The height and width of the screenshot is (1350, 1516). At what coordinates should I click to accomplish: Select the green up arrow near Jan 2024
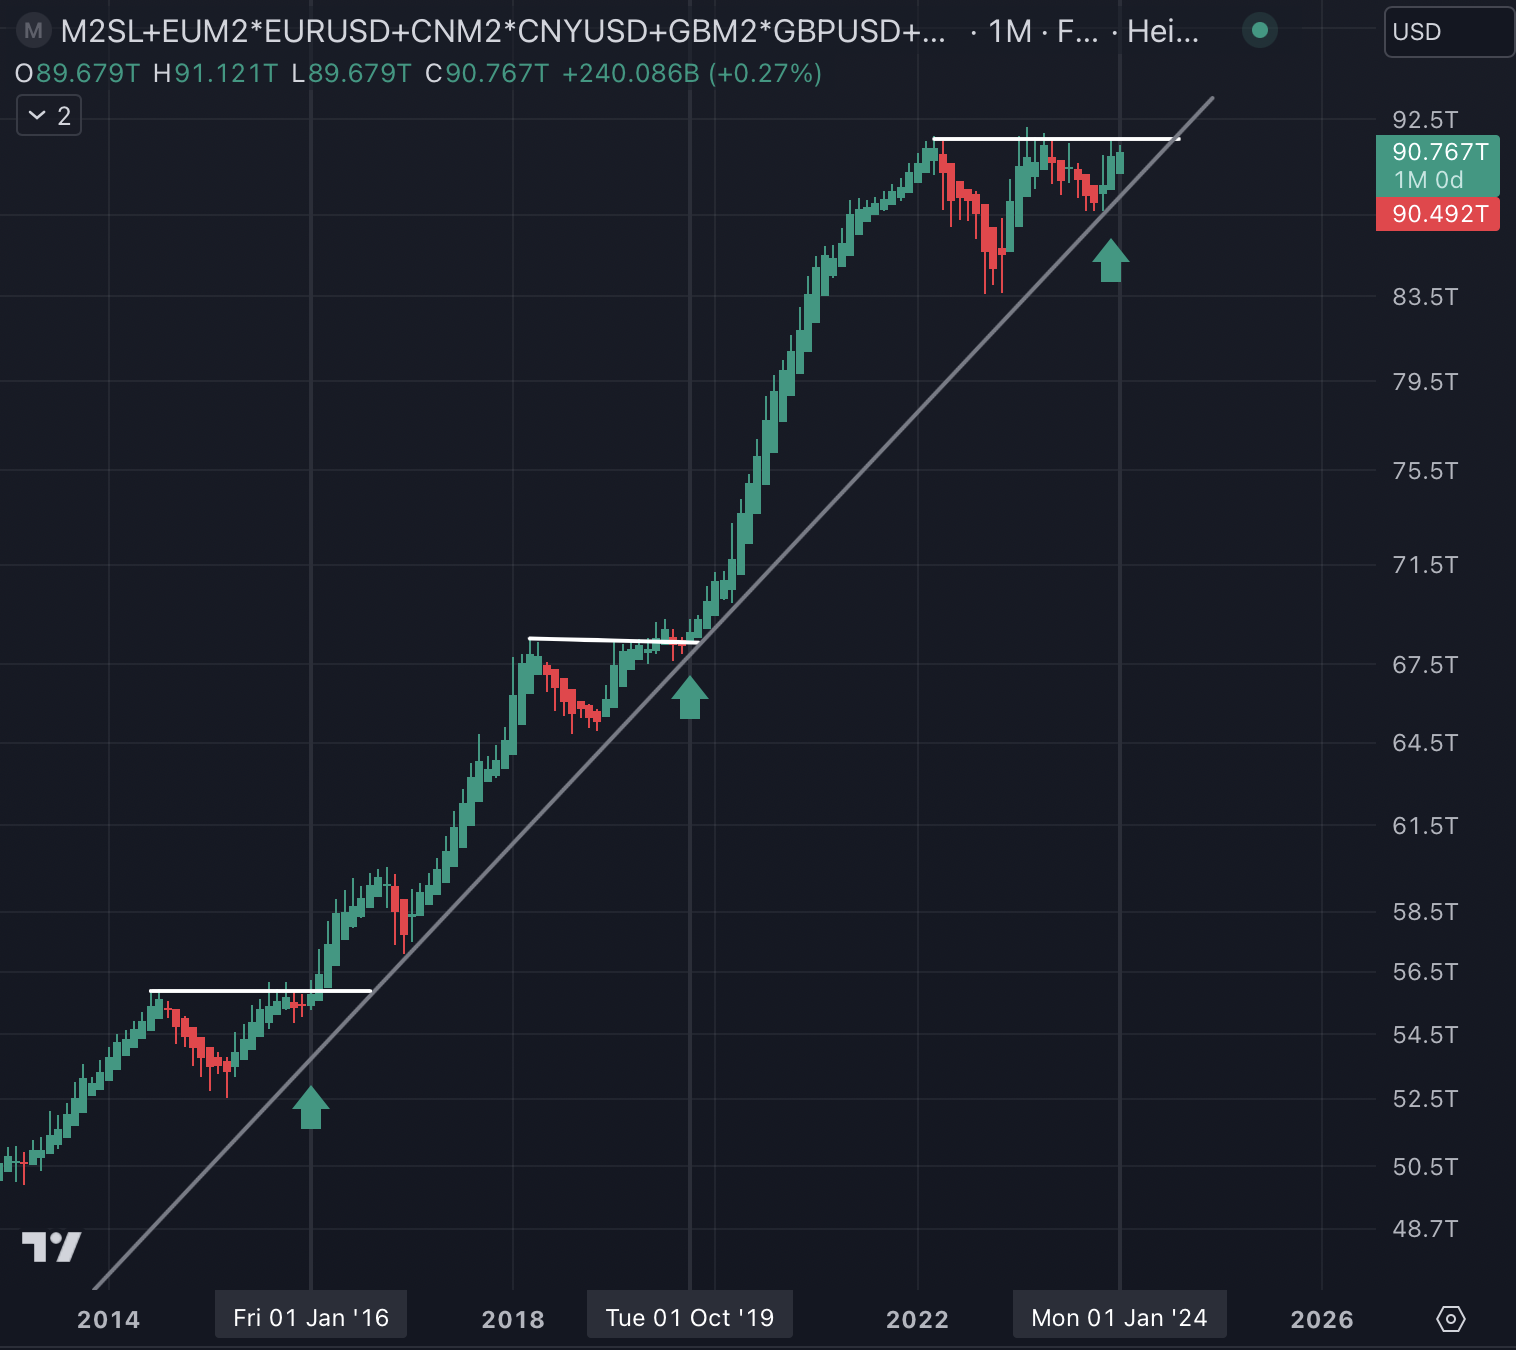1111,260
